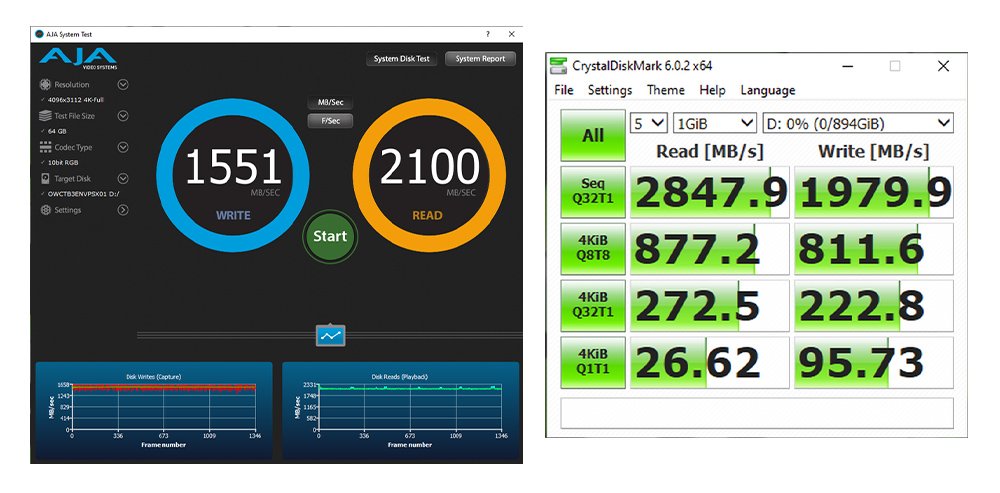Open the File menu in CrystalDiskMark
This screenshot has height=493, width=1000.
pos(564,90)
